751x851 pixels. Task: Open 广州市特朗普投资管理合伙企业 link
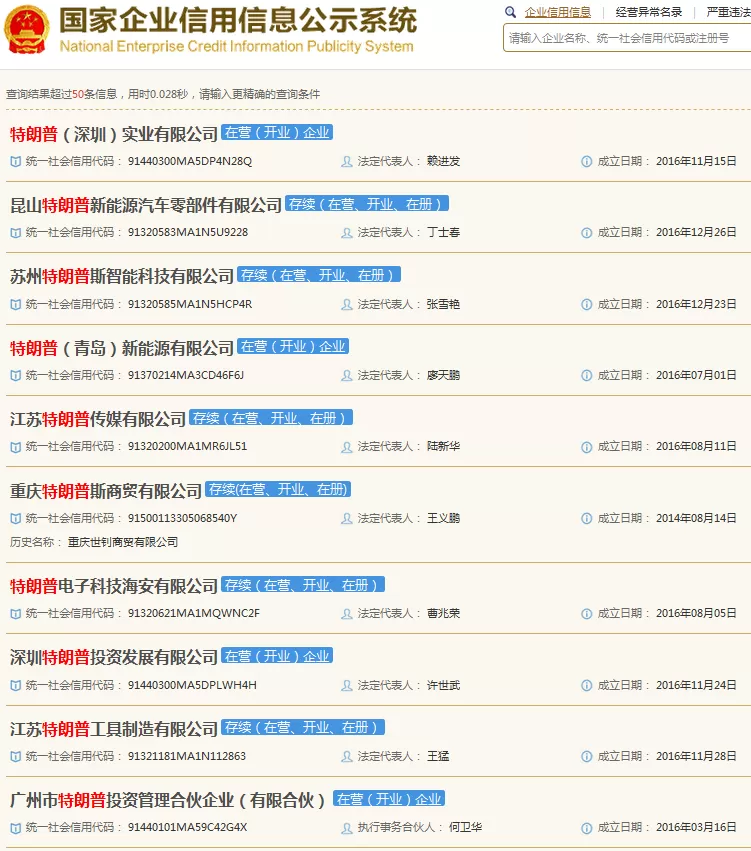(x=167, y=800)
